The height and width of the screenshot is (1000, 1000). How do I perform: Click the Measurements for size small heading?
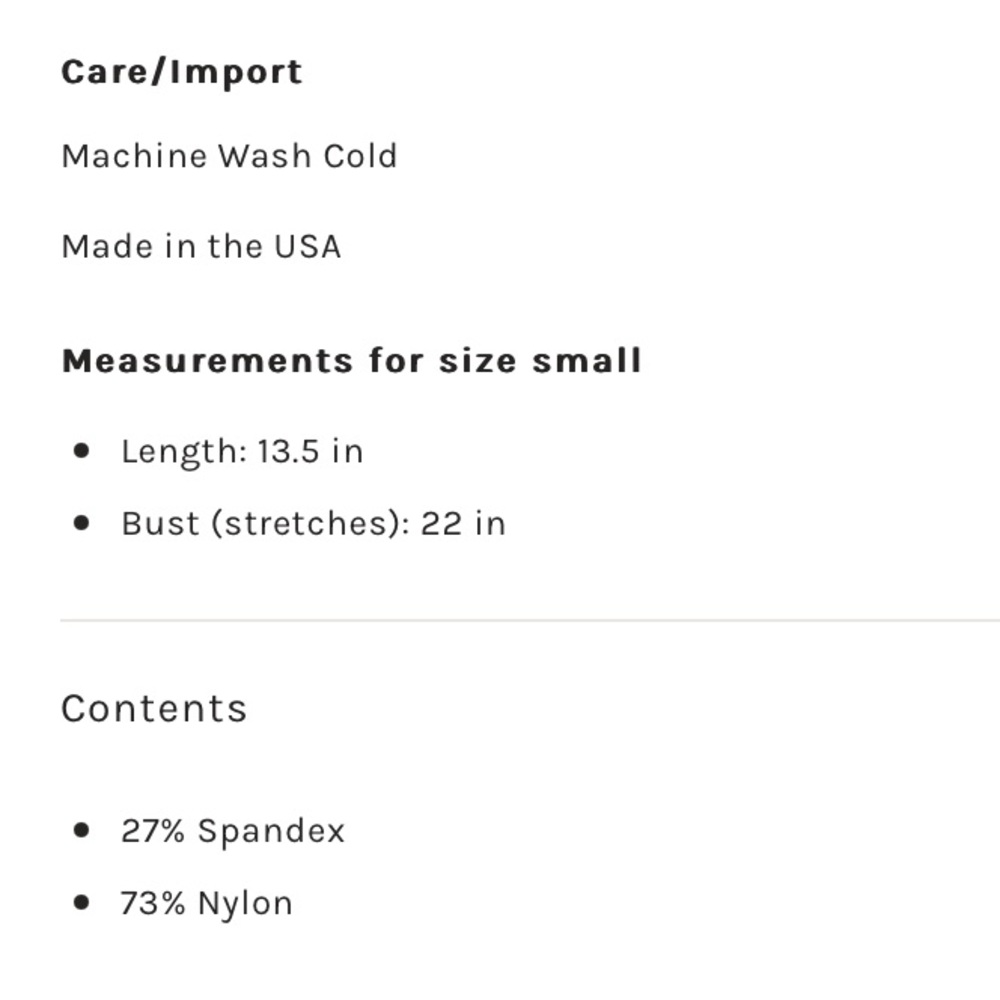coord(351,360)
